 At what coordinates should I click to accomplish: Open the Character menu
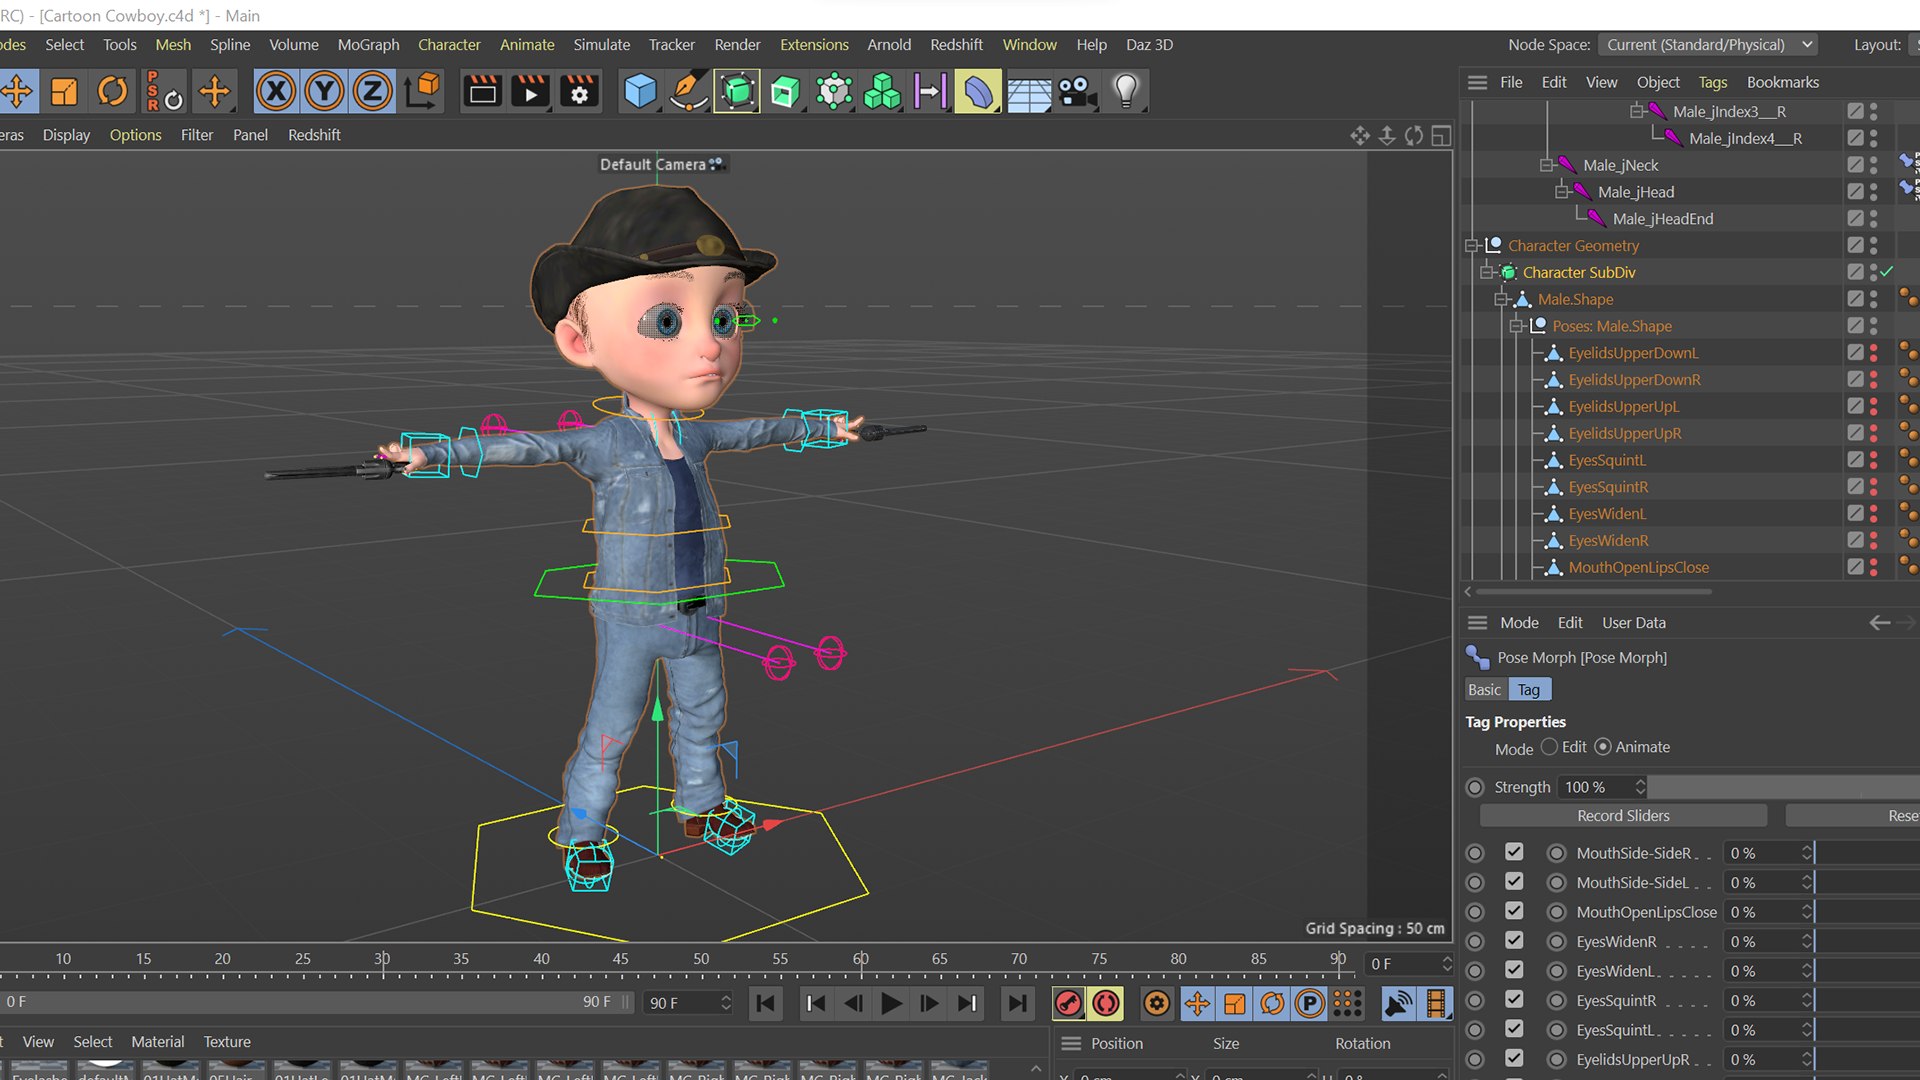pyautogui.click(x=449, y=45)
